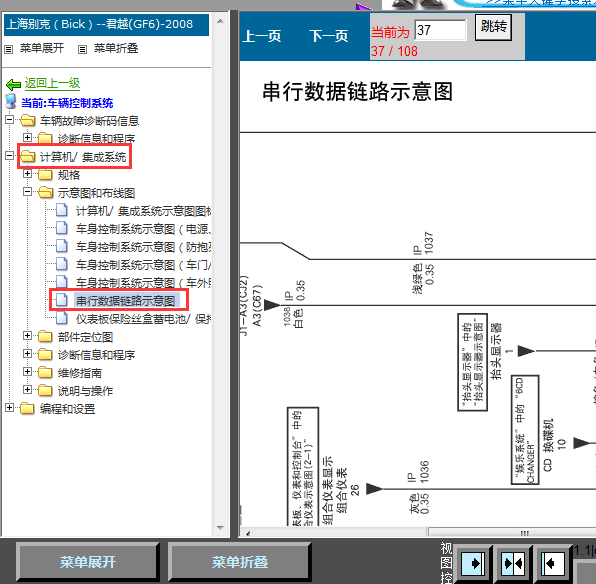
Task: Expand the 维修指南 node
Action: (x=27, y=371)
